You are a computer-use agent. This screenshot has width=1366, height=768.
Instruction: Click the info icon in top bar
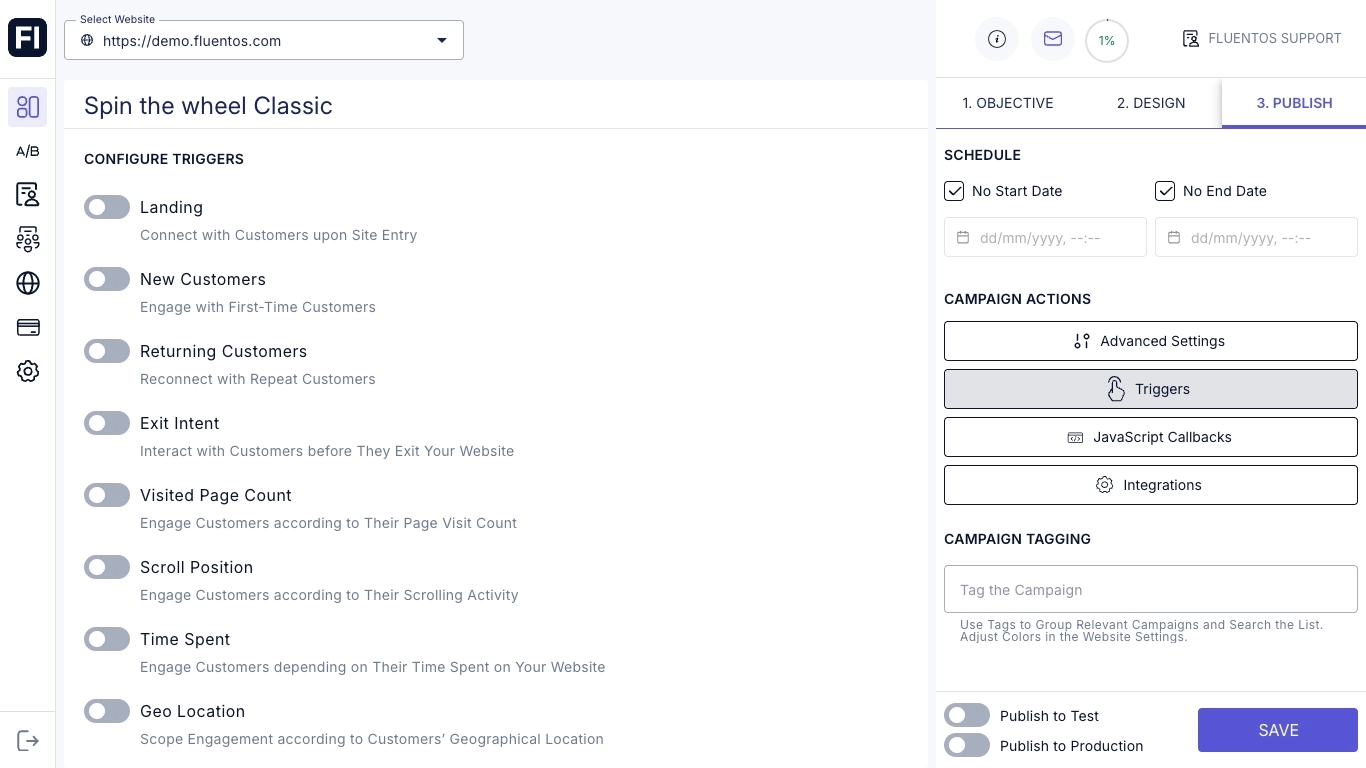tap(996, 39)
